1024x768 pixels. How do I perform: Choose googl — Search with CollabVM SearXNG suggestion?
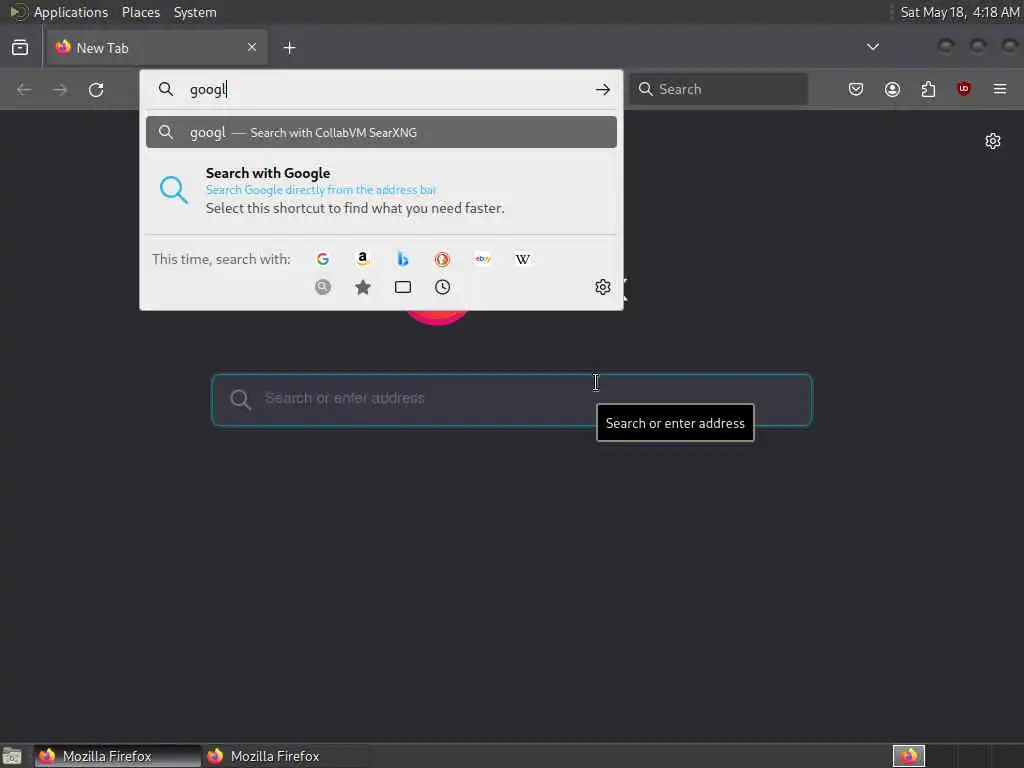coord(381,133)
